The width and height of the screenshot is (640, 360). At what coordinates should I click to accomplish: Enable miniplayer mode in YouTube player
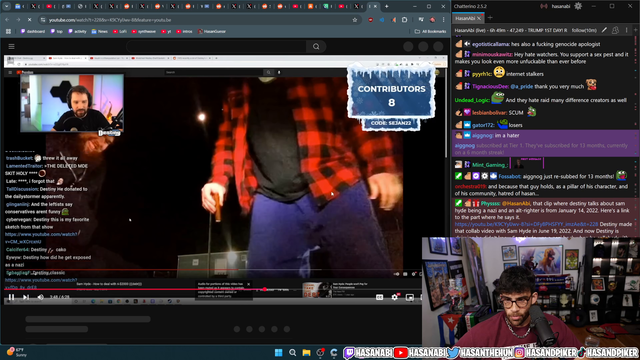point(410,297)
